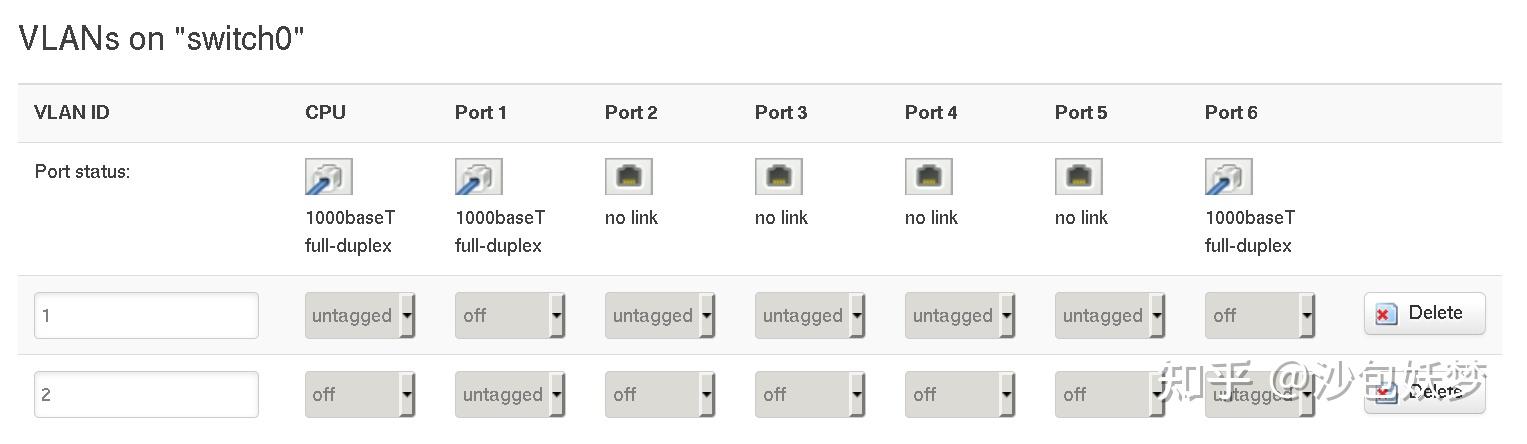
Task: Focus the VLAN ID 1 input field
Action: [146, 316]
